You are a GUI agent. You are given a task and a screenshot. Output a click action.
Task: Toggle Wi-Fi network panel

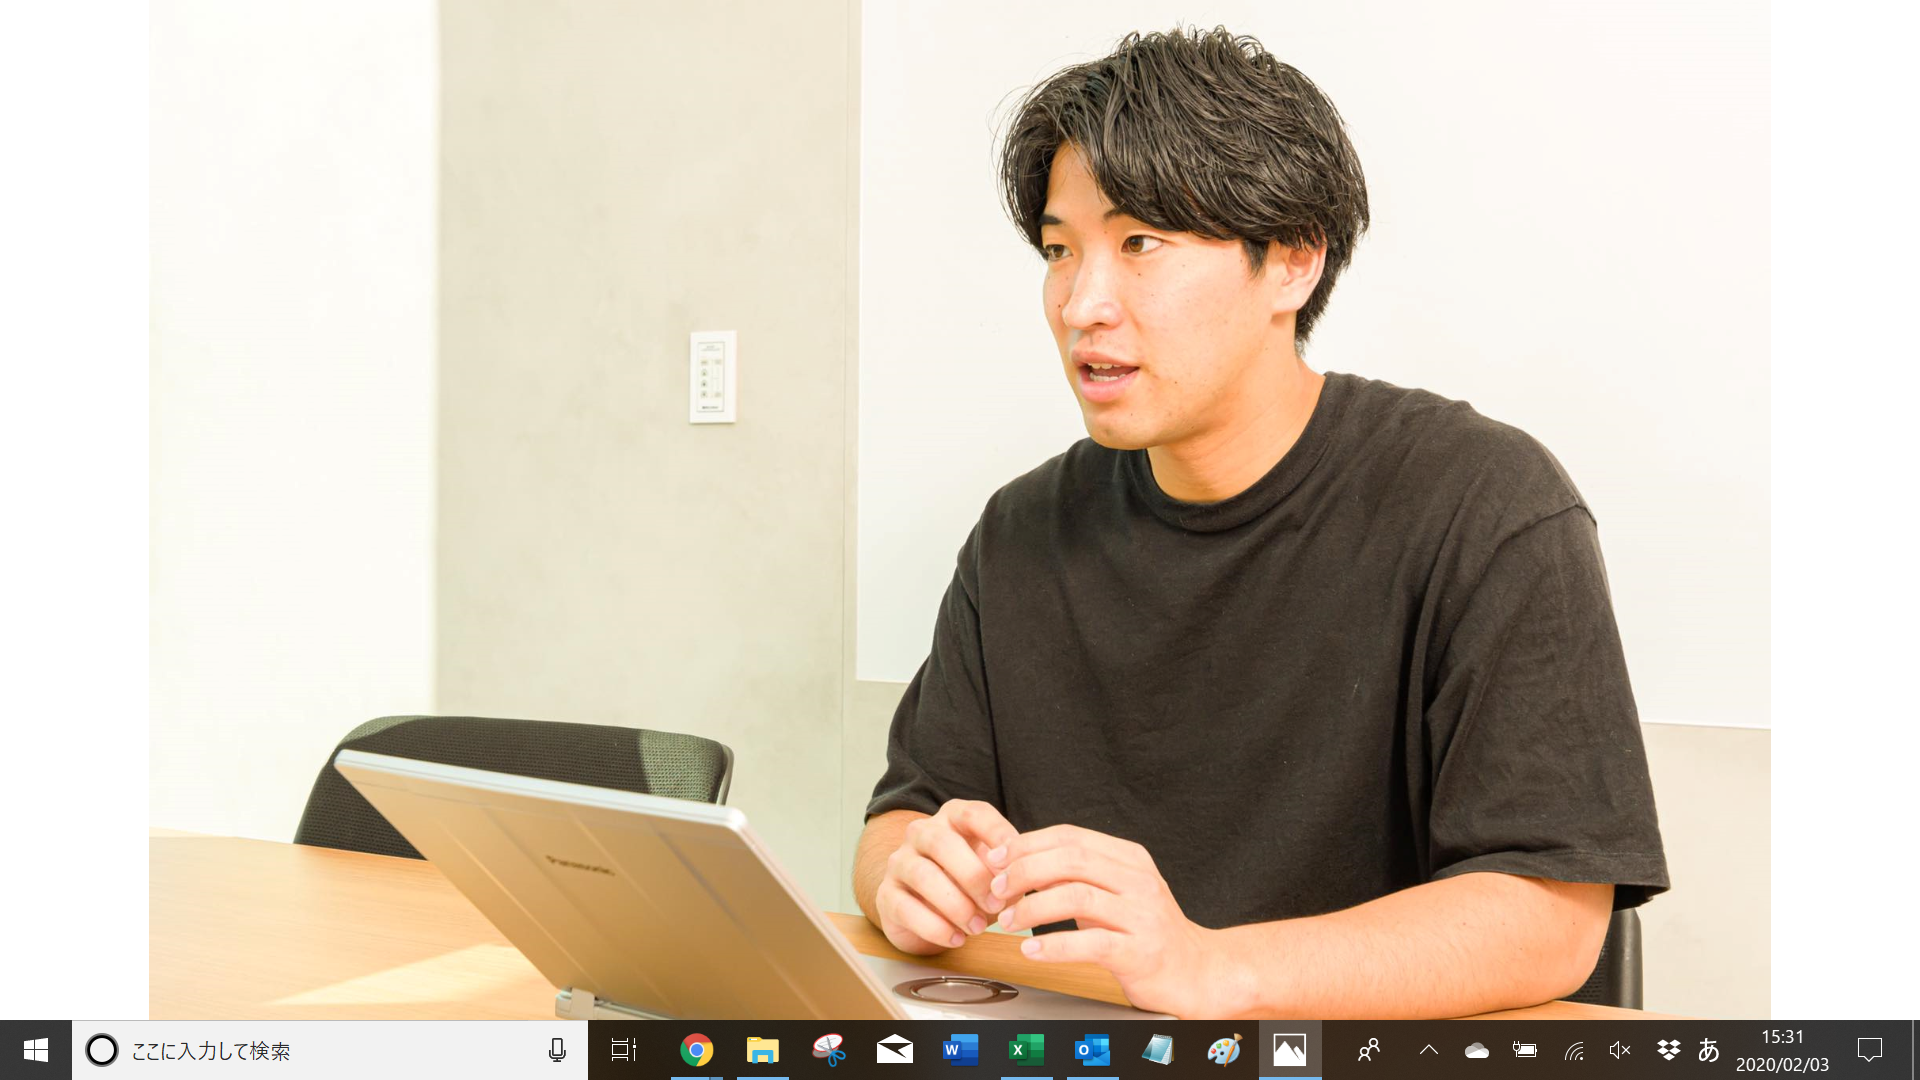pyautogui.click(x=1574, y=1050)
